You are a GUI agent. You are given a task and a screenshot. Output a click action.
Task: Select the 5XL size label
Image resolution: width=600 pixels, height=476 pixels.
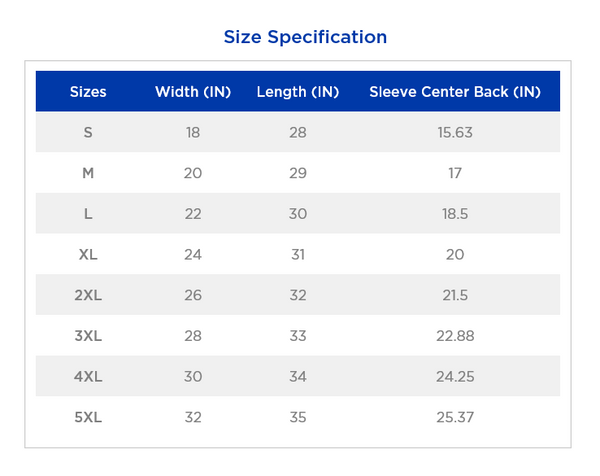(88, 417)
